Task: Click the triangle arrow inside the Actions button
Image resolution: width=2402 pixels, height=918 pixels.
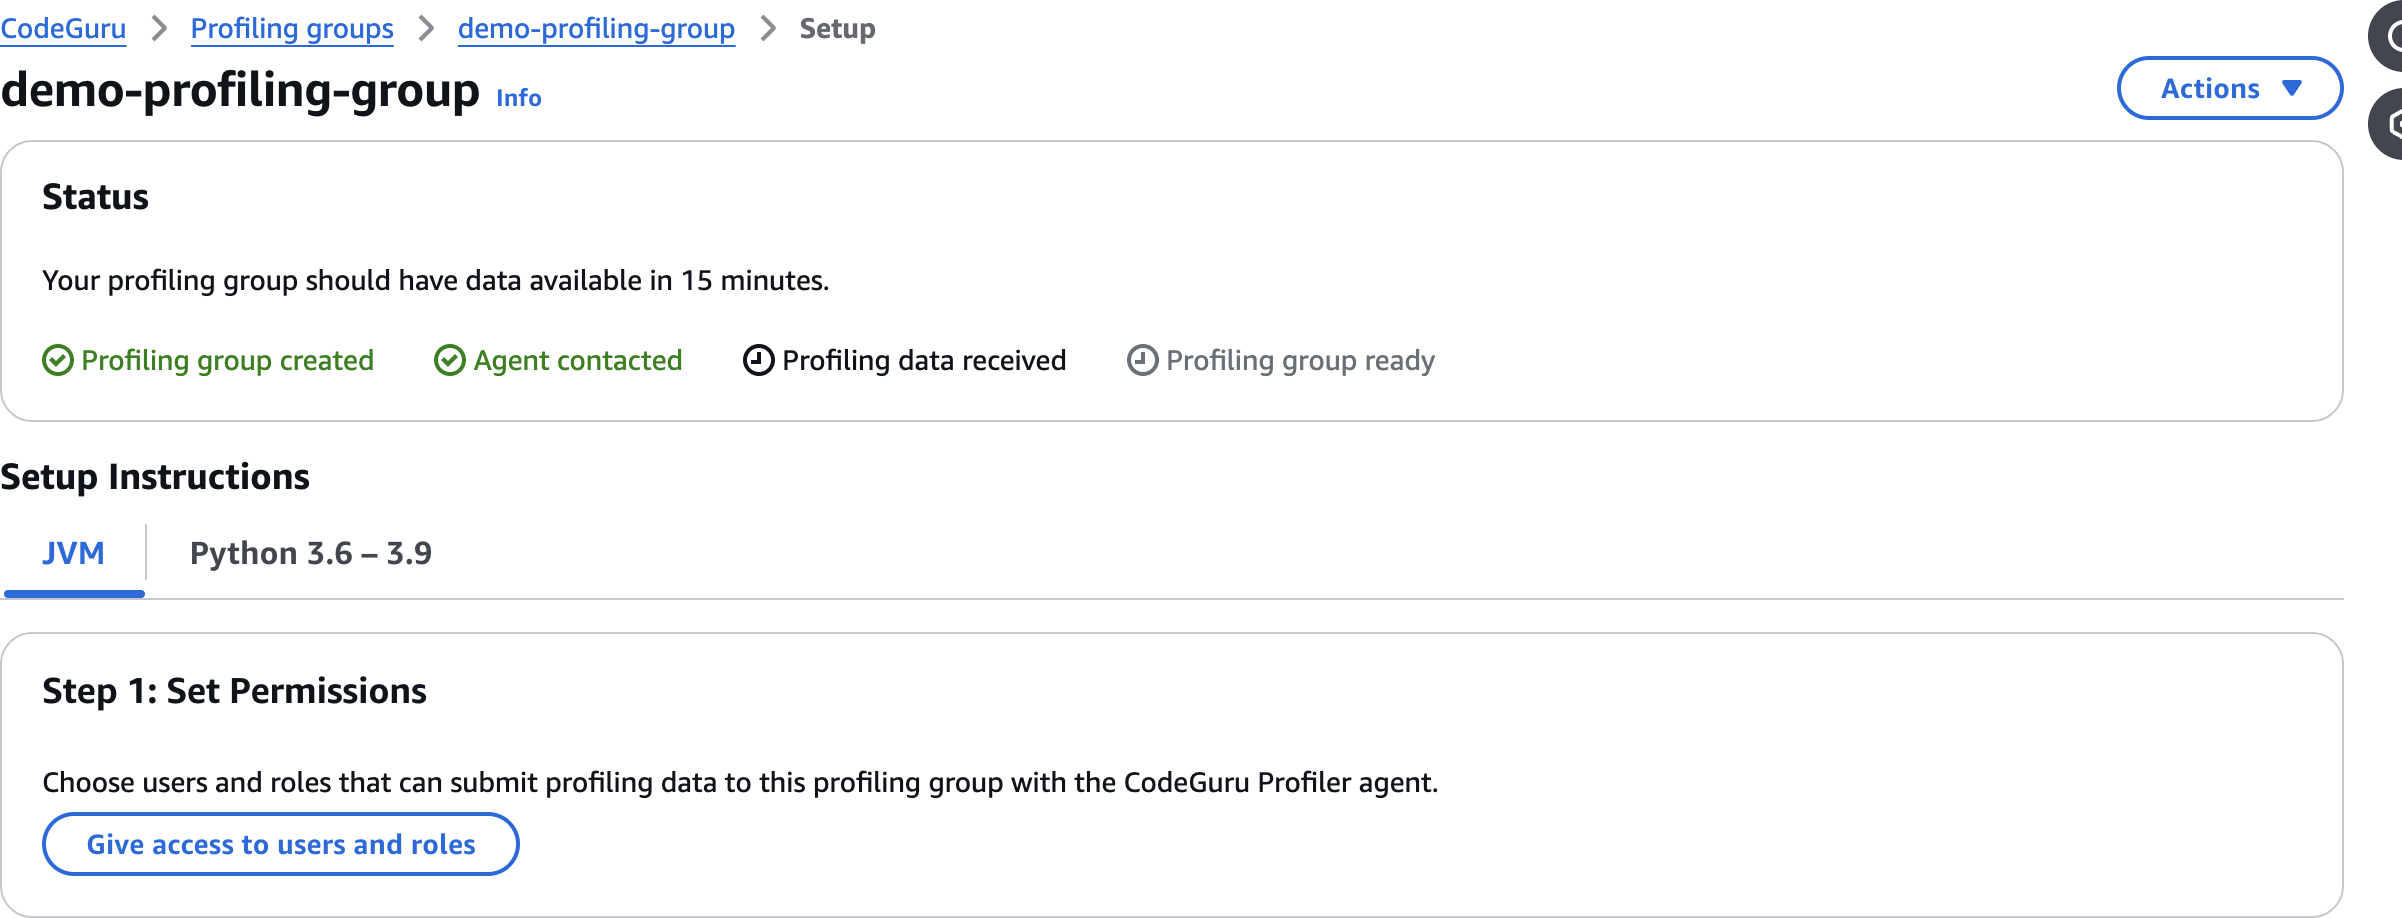Action: coord(2292,88)
